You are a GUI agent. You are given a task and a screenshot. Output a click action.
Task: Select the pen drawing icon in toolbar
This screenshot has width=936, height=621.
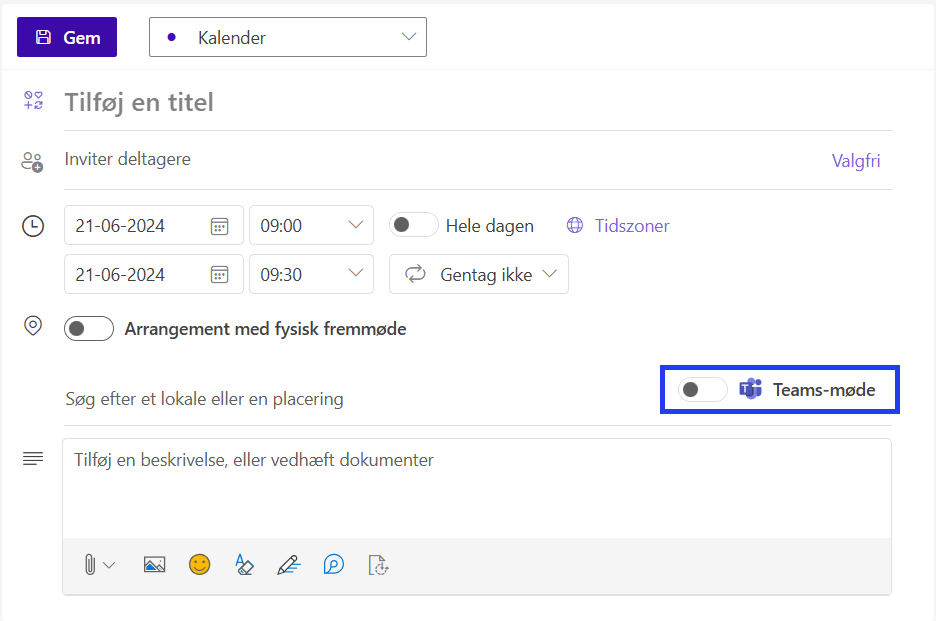(289, 564)
